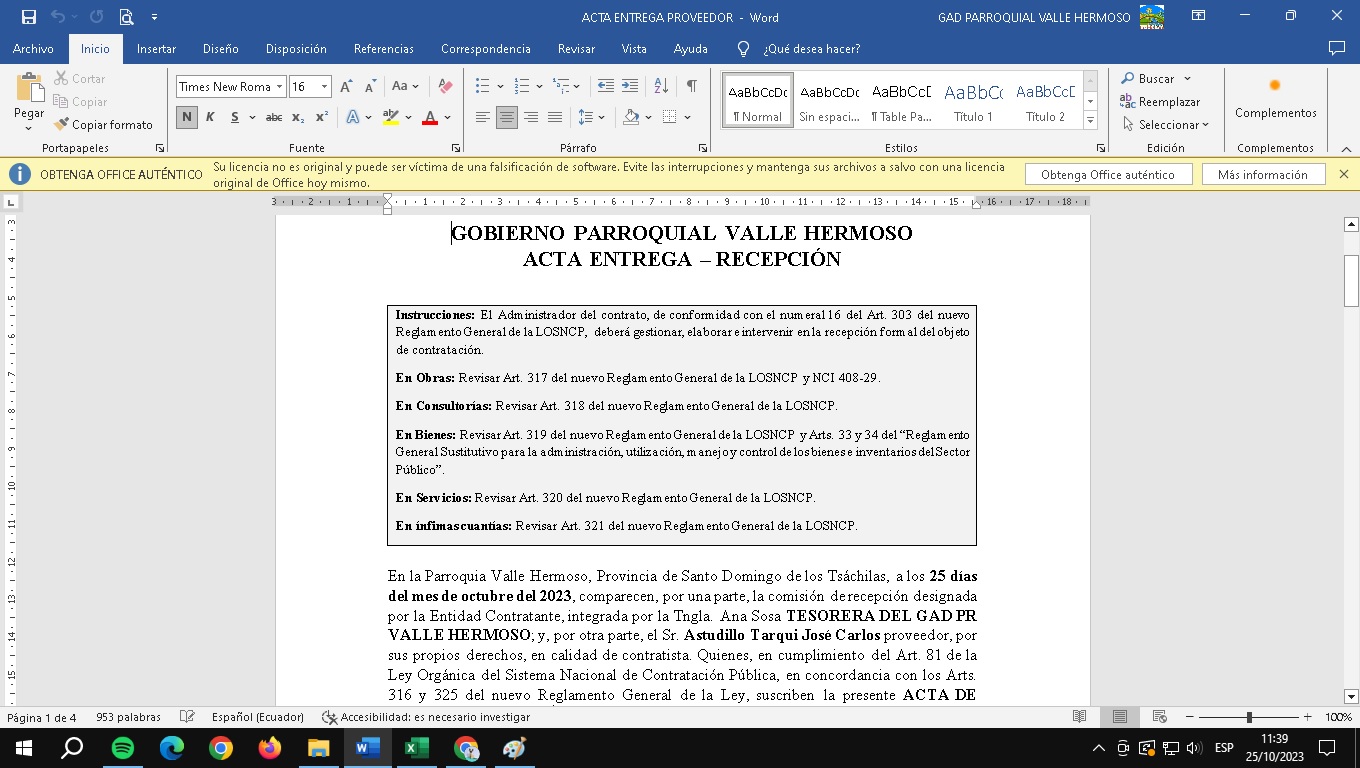Click the zoom slider in status bar
The height and width of the screenshot is (768, 1360).
click(1249, 717)
